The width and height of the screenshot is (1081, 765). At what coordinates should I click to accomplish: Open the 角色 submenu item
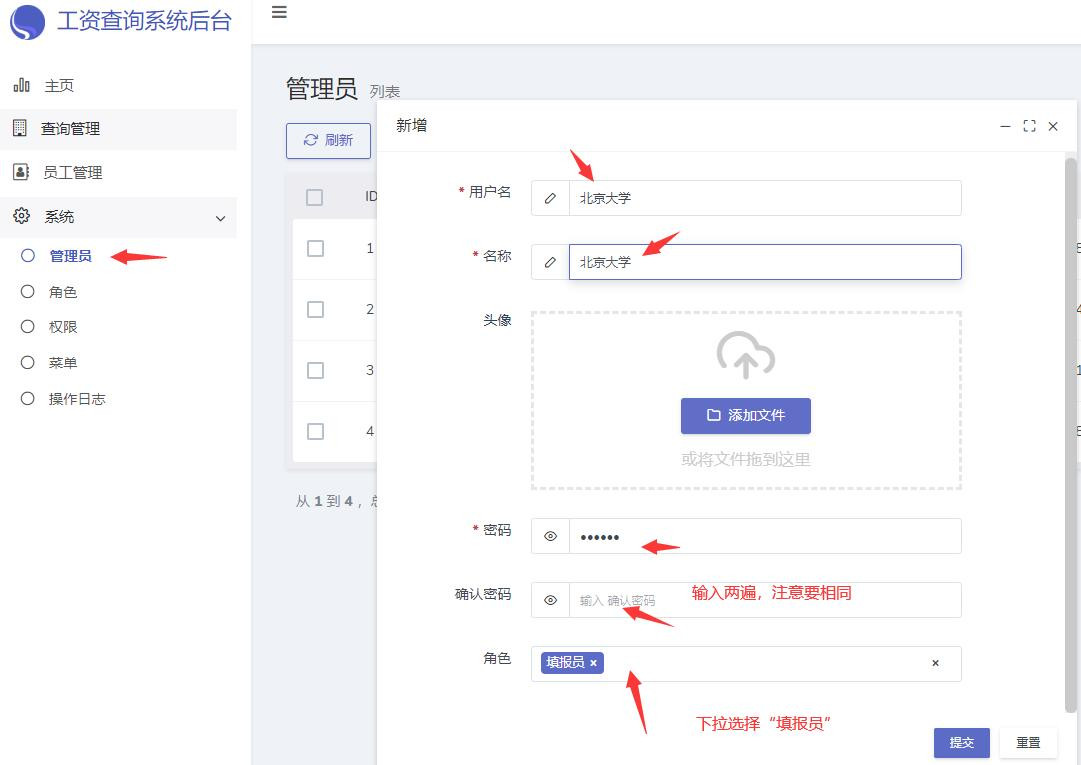point(62,292)
